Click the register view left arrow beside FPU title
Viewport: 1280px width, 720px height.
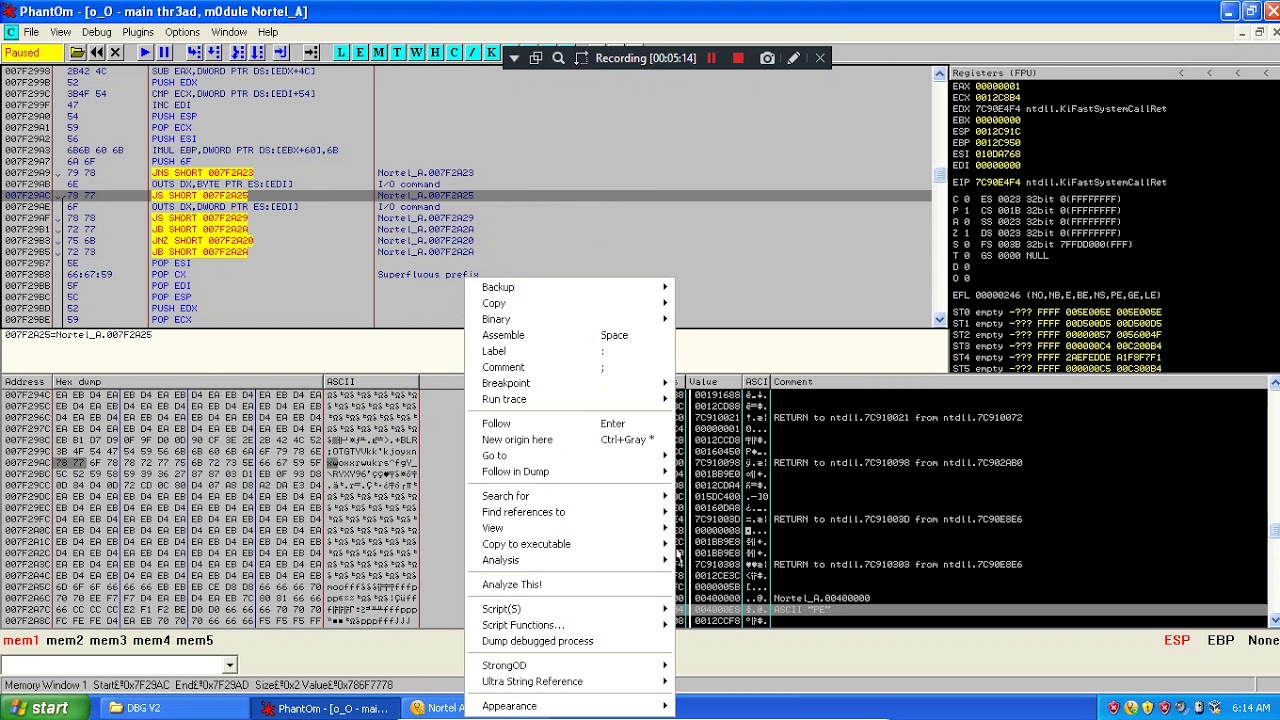tap(1181, 73)
